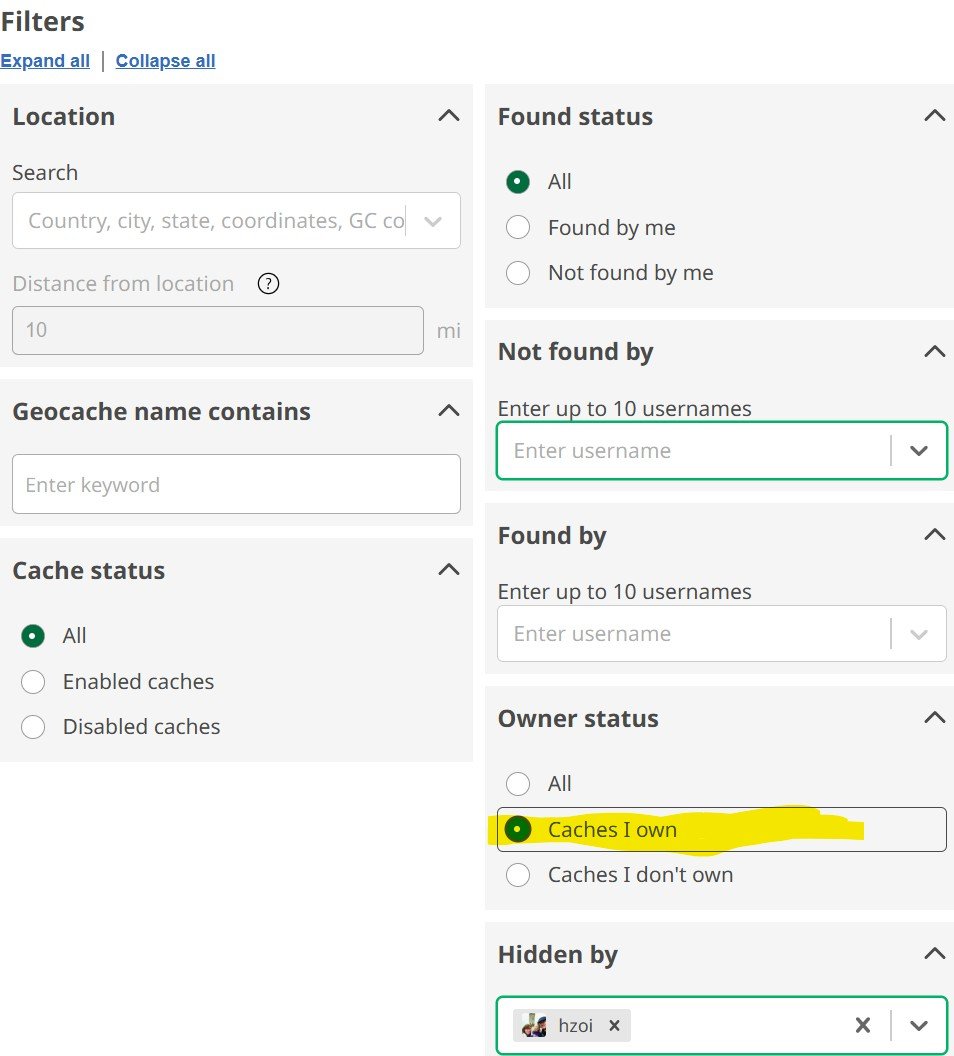954x1056 pixels.
Task: Collapse the Found status section
Action: tap(934, 116)
